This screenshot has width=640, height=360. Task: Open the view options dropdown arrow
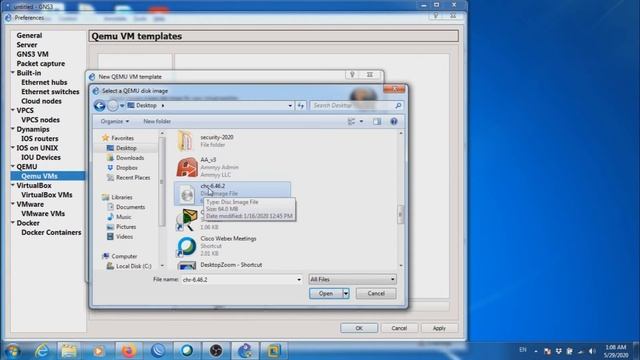[361, 122]
